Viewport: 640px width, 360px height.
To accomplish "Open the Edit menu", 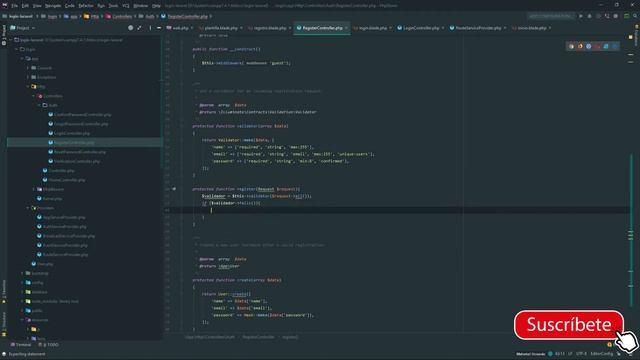I will click(25, 6).
